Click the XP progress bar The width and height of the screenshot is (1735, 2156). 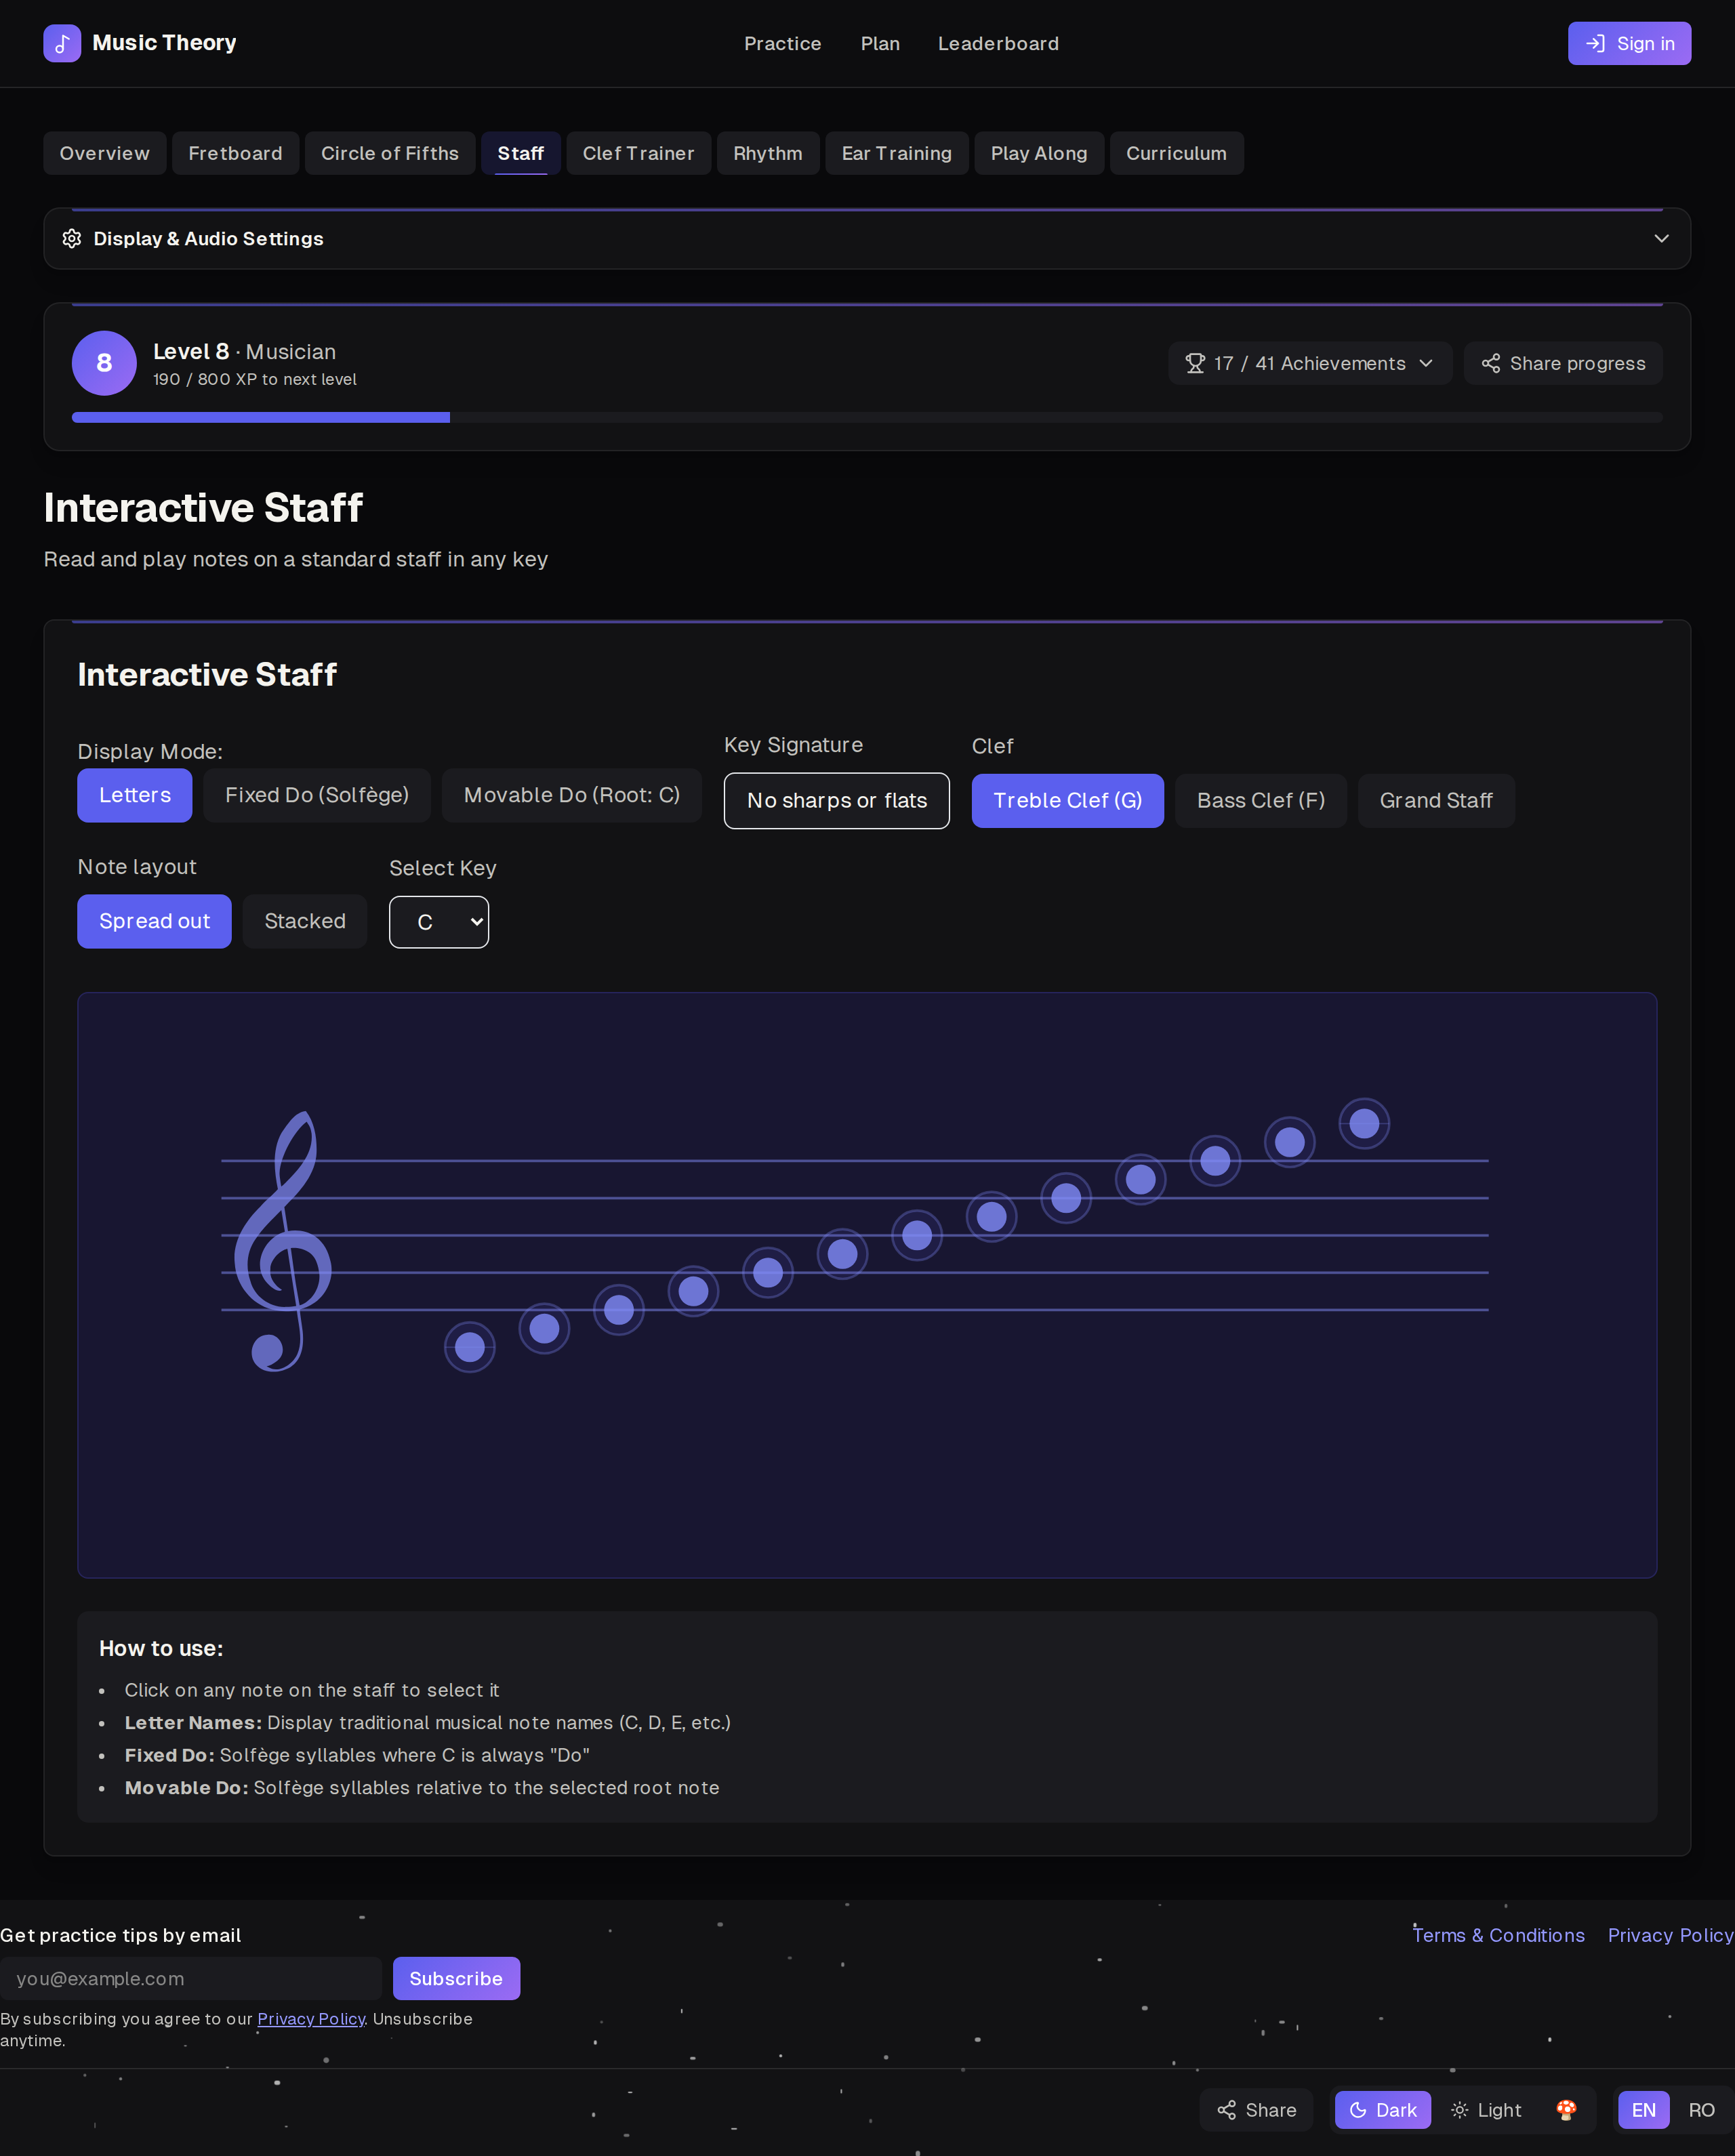pos(867,417)
